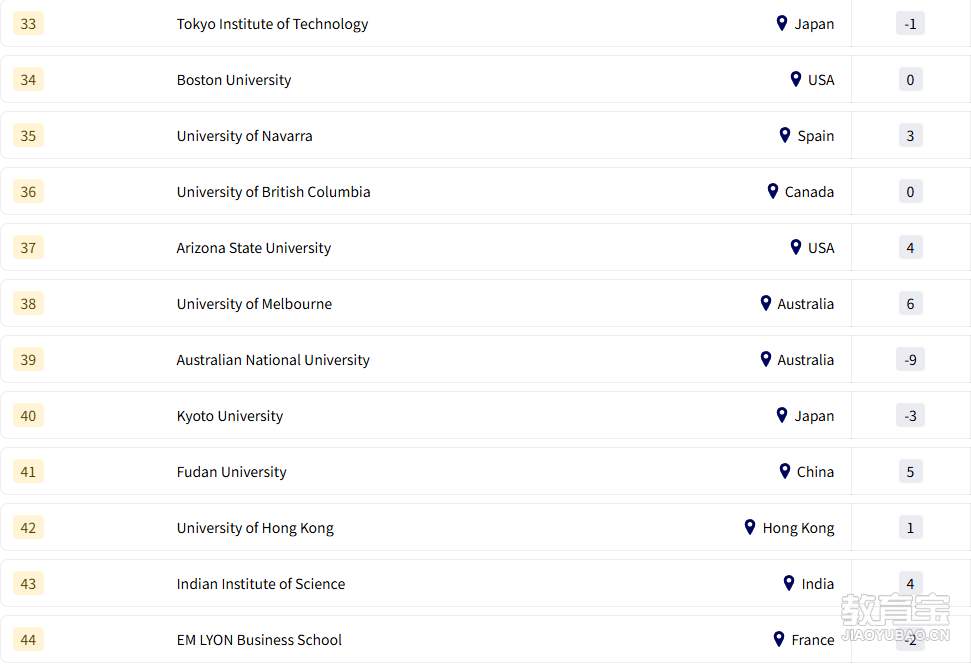The image size is (971, 664).
Task: Click the rank change badge for Fudan University
Action: pyautogui.click(x=910, y=472)
